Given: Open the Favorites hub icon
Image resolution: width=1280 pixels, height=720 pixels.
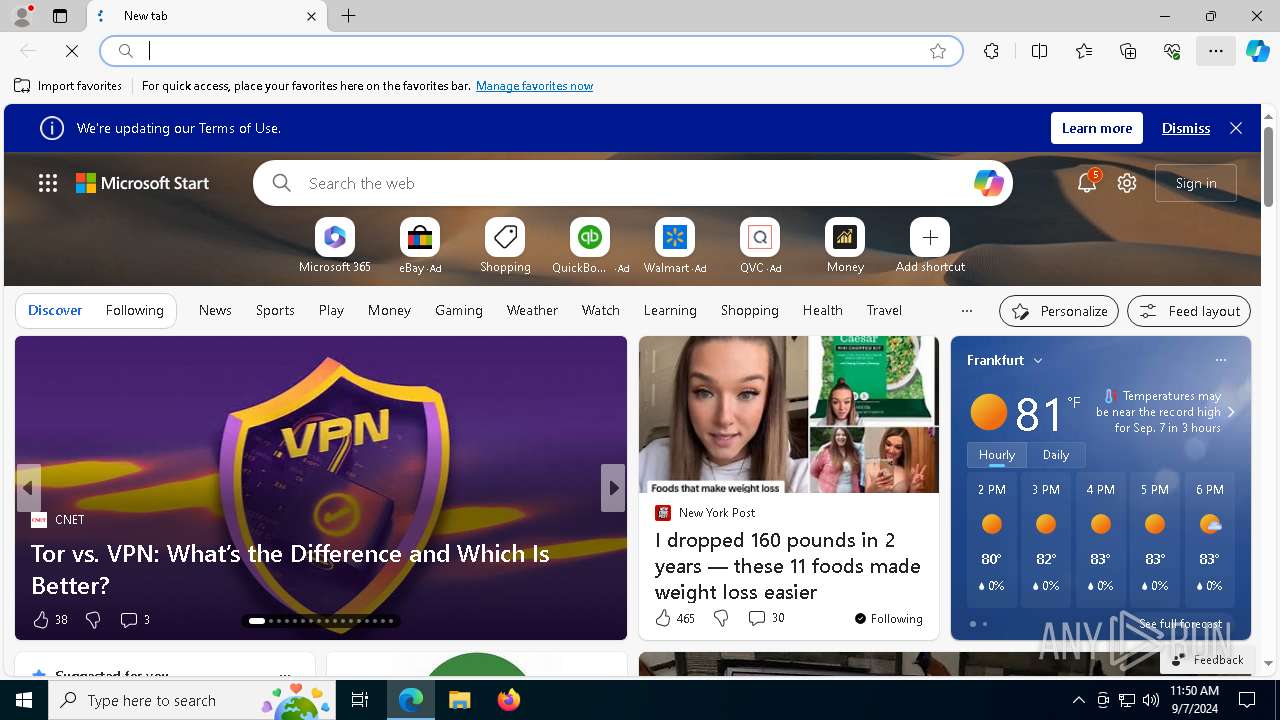Looking at the screenshot, I should click(1084, 51).
